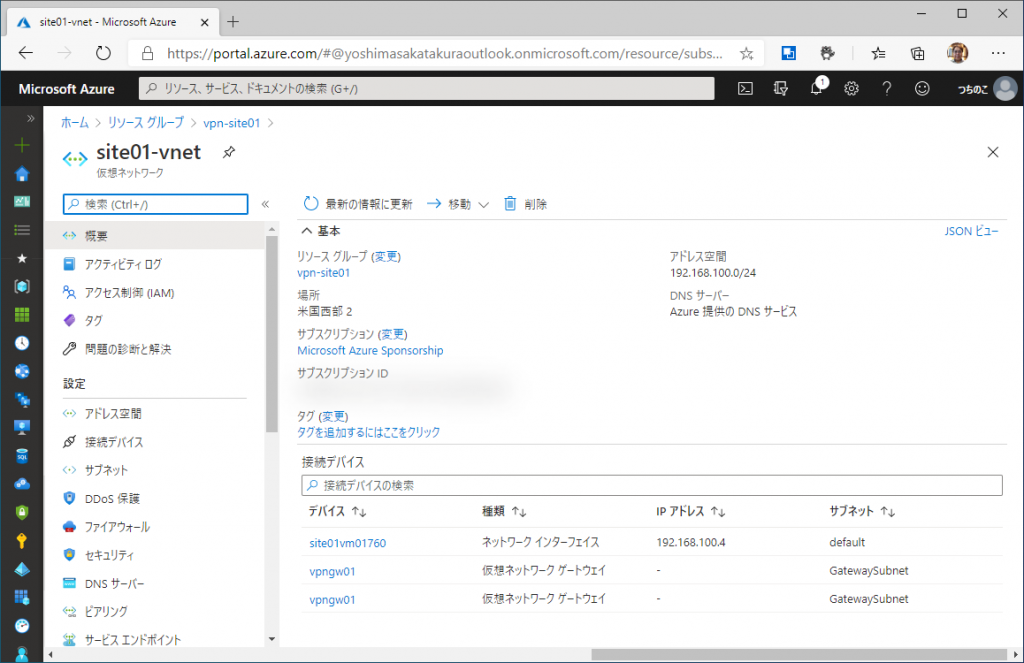Image resolution: width=1024 pixels, height=663 pixels.
Task: Reload the page with browser refresh
Action: (103, 53)
